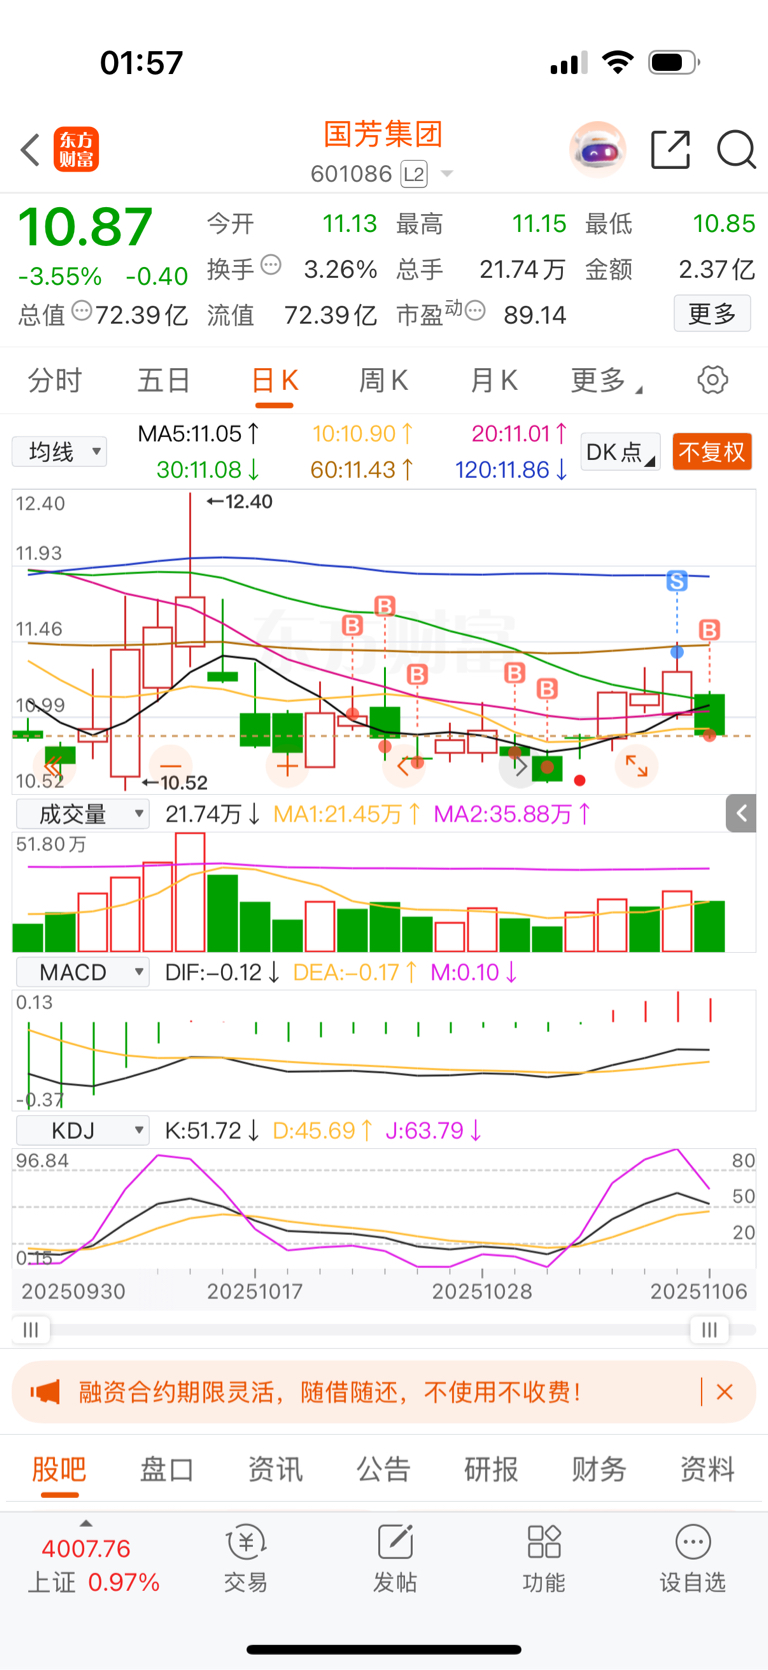
Task: Tap the DIF:-0.12 MACD value
Action: [222, 972]
